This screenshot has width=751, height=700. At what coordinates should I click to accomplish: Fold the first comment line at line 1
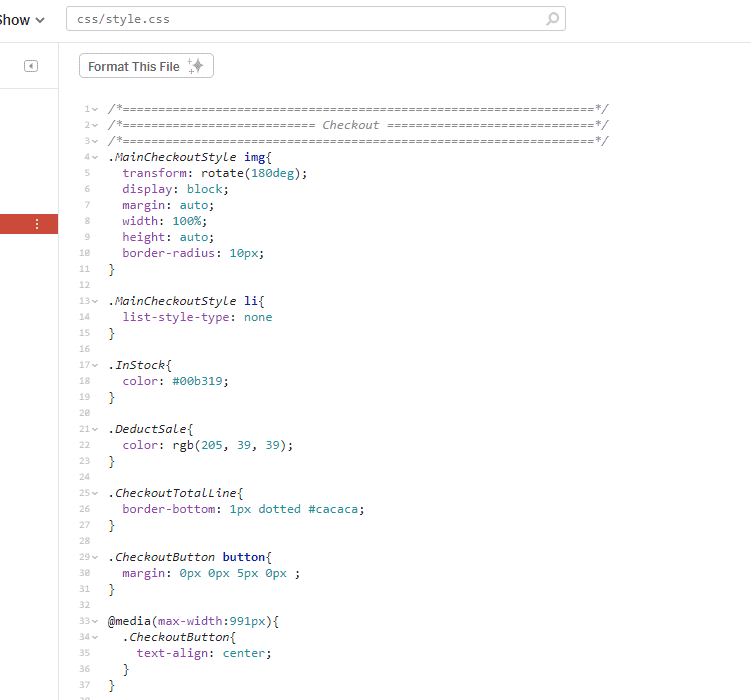click(x=95, y=109)
